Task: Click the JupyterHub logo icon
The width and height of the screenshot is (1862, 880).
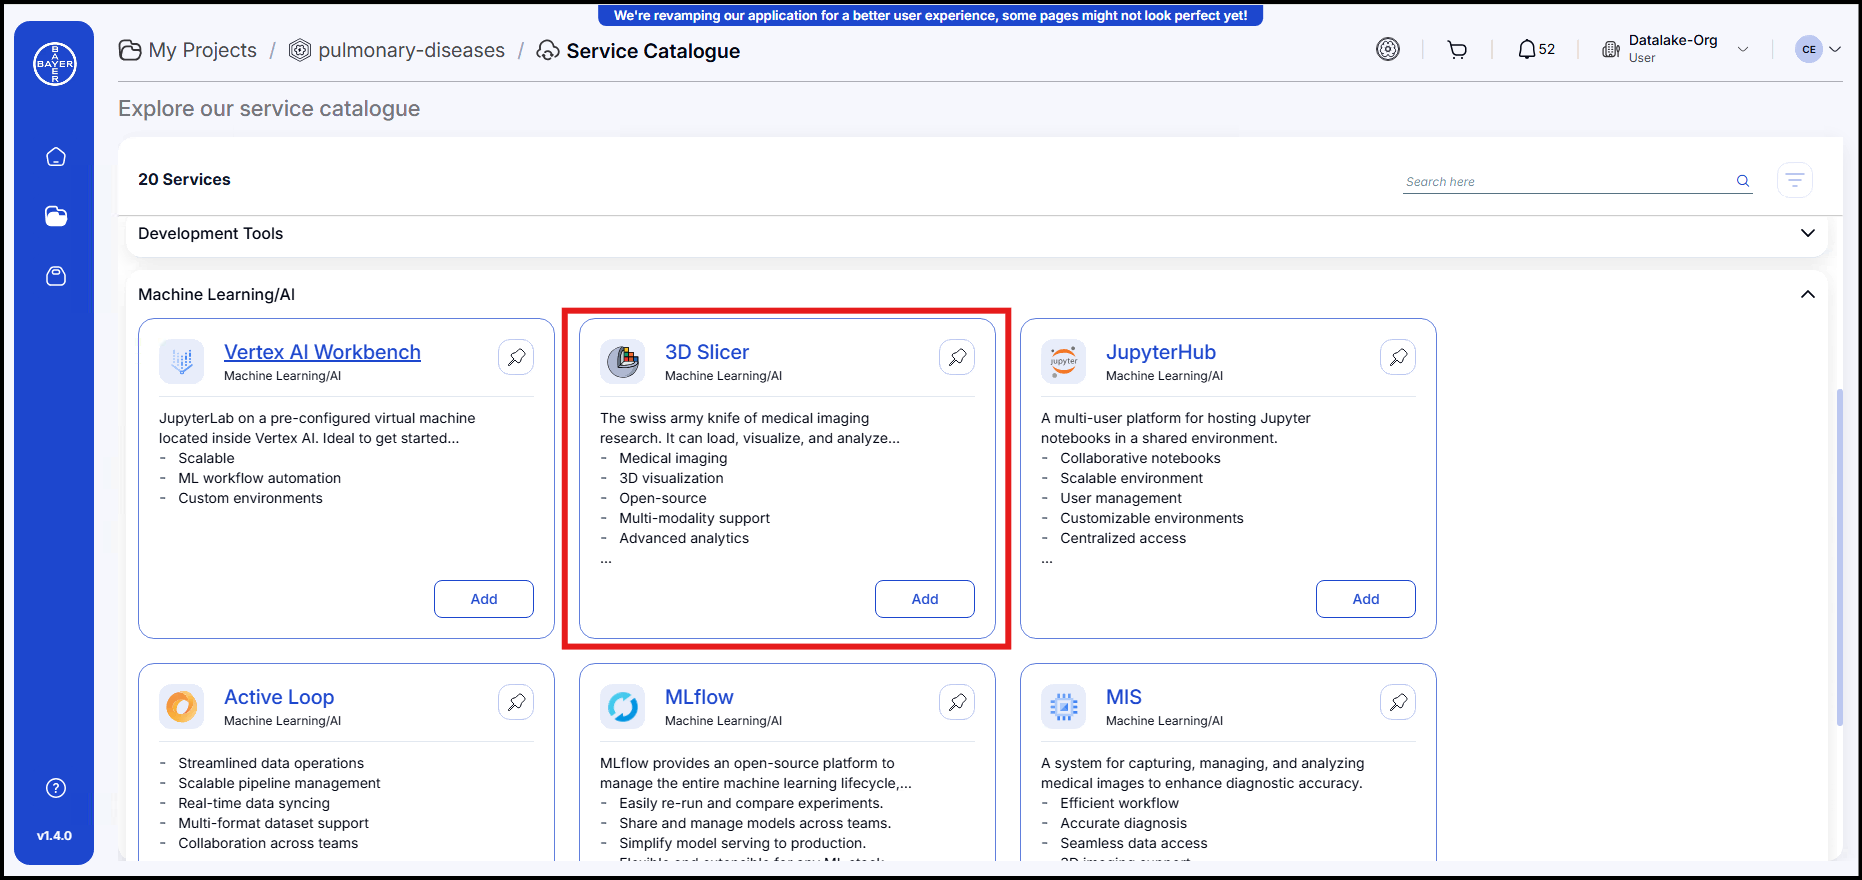Action: [x=1064, y=361]
